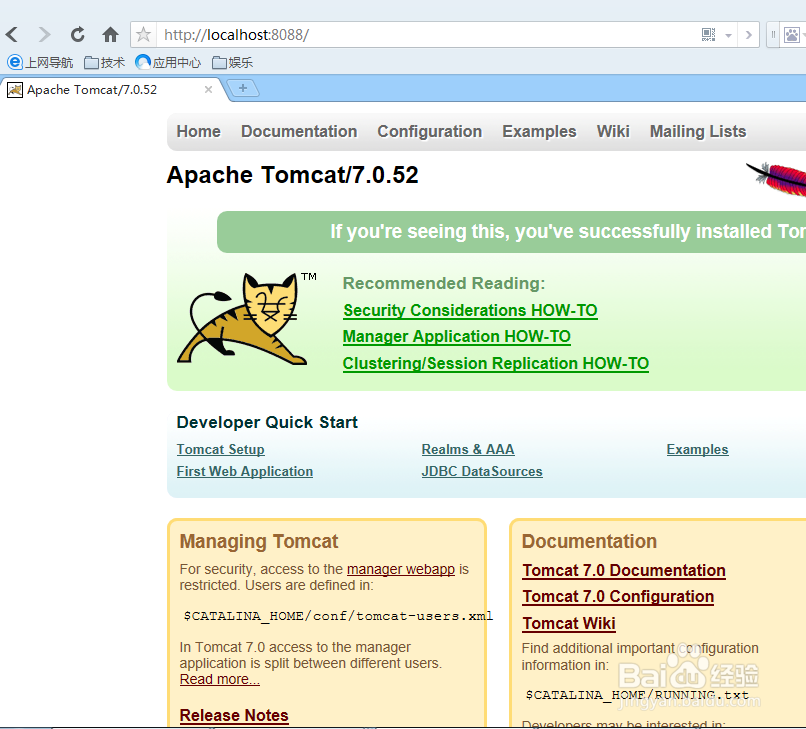Click the Read more... link
The image size is (806, 729).
[219, 680]
